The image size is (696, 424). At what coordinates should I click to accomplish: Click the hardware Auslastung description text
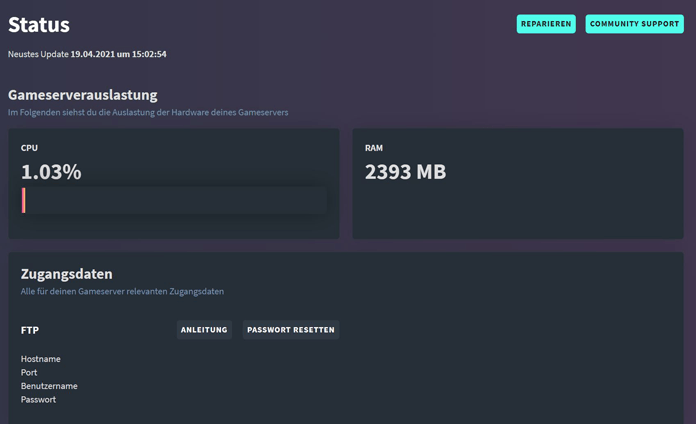click(x=148, y=113)
